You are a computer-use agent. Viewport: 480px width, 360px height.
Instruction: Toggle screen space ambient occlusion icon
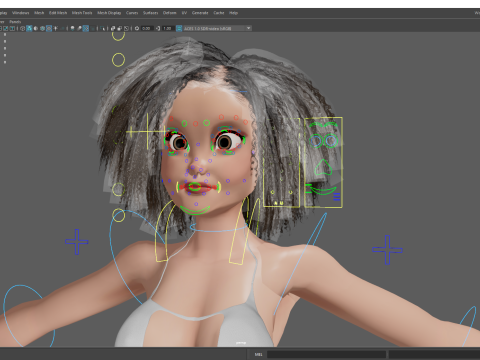coord(72,28)
